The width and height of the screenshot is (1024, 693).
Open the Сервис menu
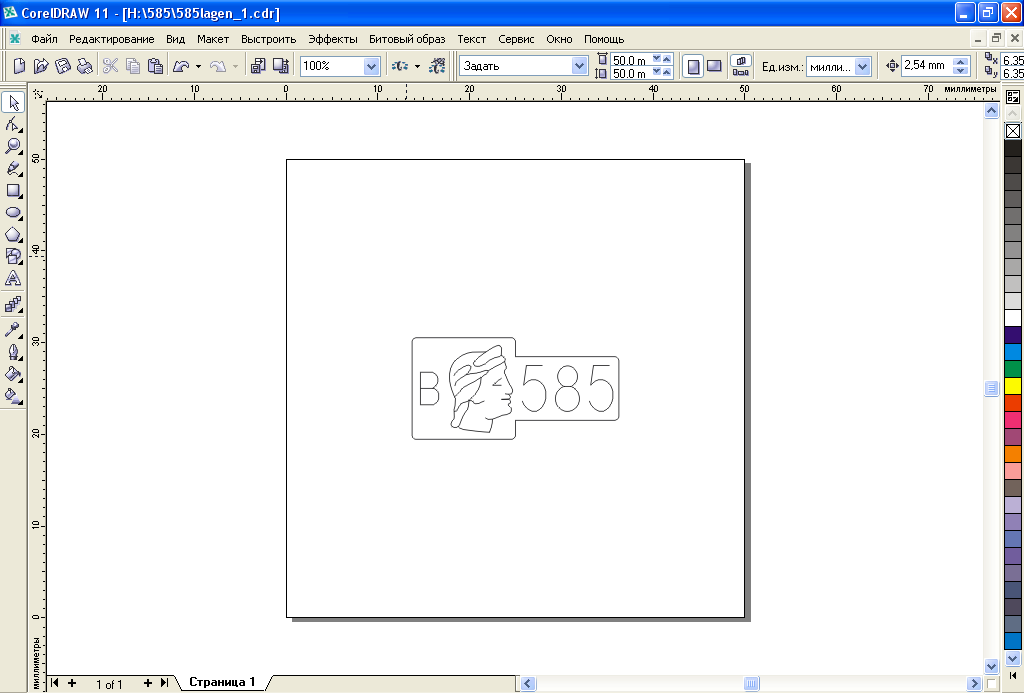[x=516, y=39]
